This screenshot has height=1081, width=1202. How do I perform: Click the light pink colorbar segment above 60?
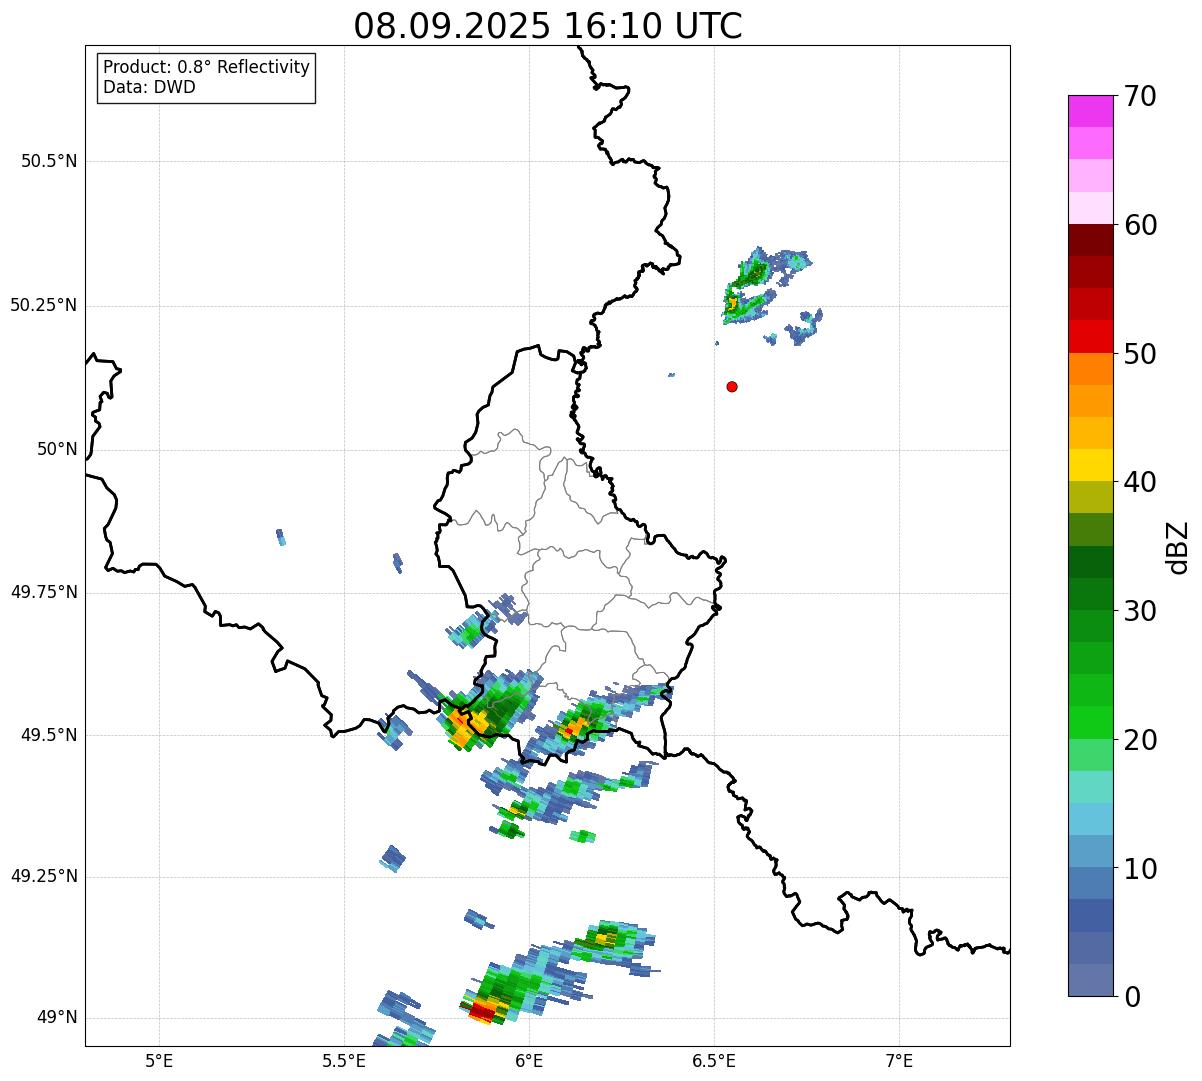point(1091,208)
